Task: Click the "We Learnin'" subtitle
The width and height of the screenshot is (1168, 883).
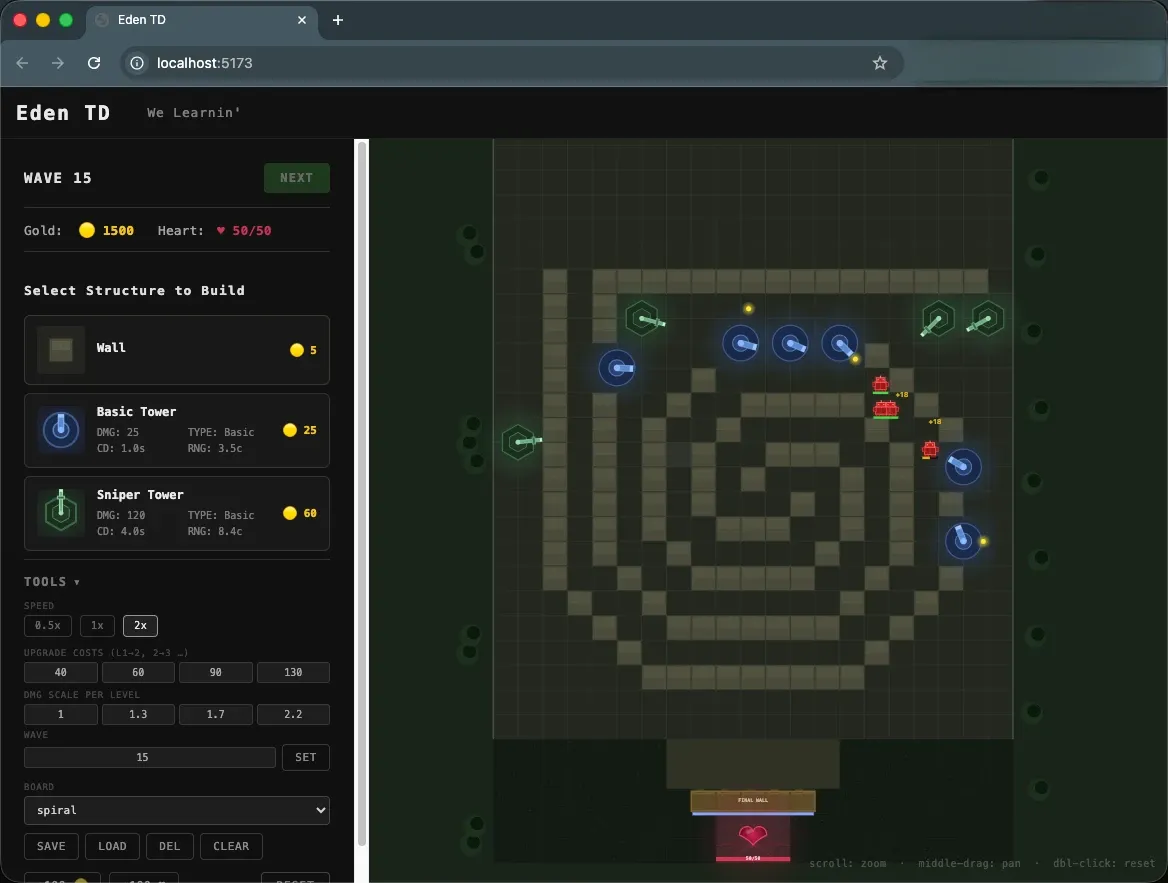Action: (x=194, y=113)
